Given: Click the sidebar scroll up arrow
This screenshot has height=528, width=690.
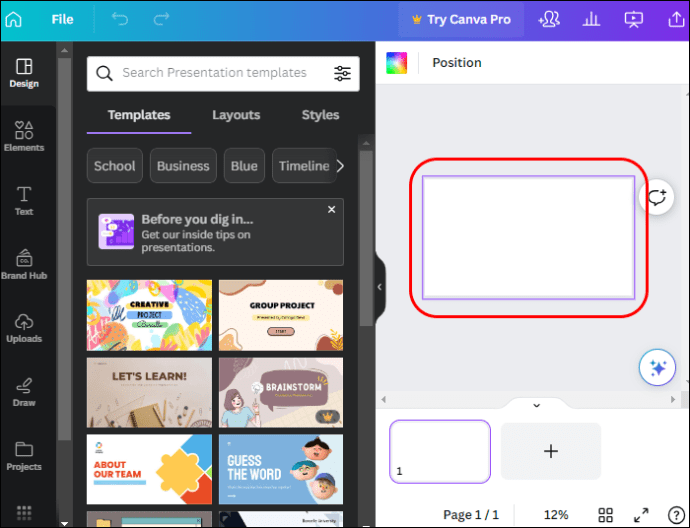Looking at the screenshot, I should click(x=65, y=50).
